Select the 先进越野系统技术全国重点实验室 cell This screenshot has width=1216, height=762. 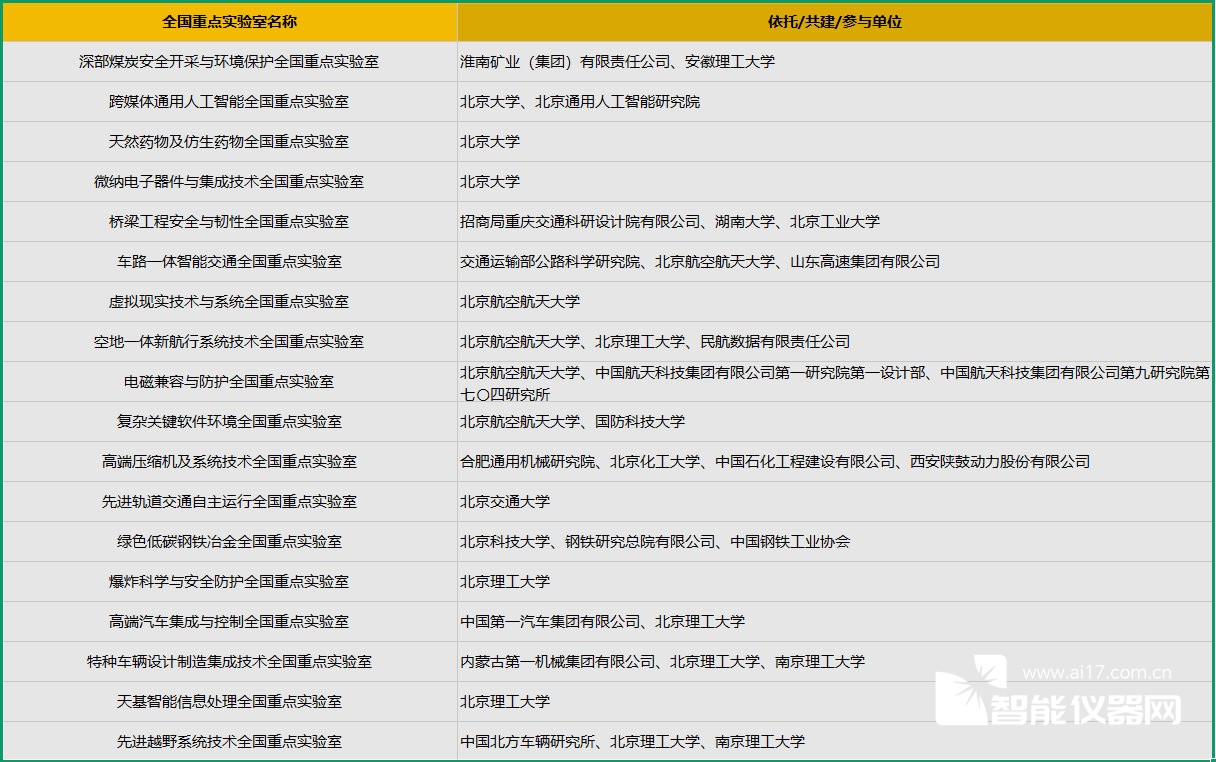point(229,741)
